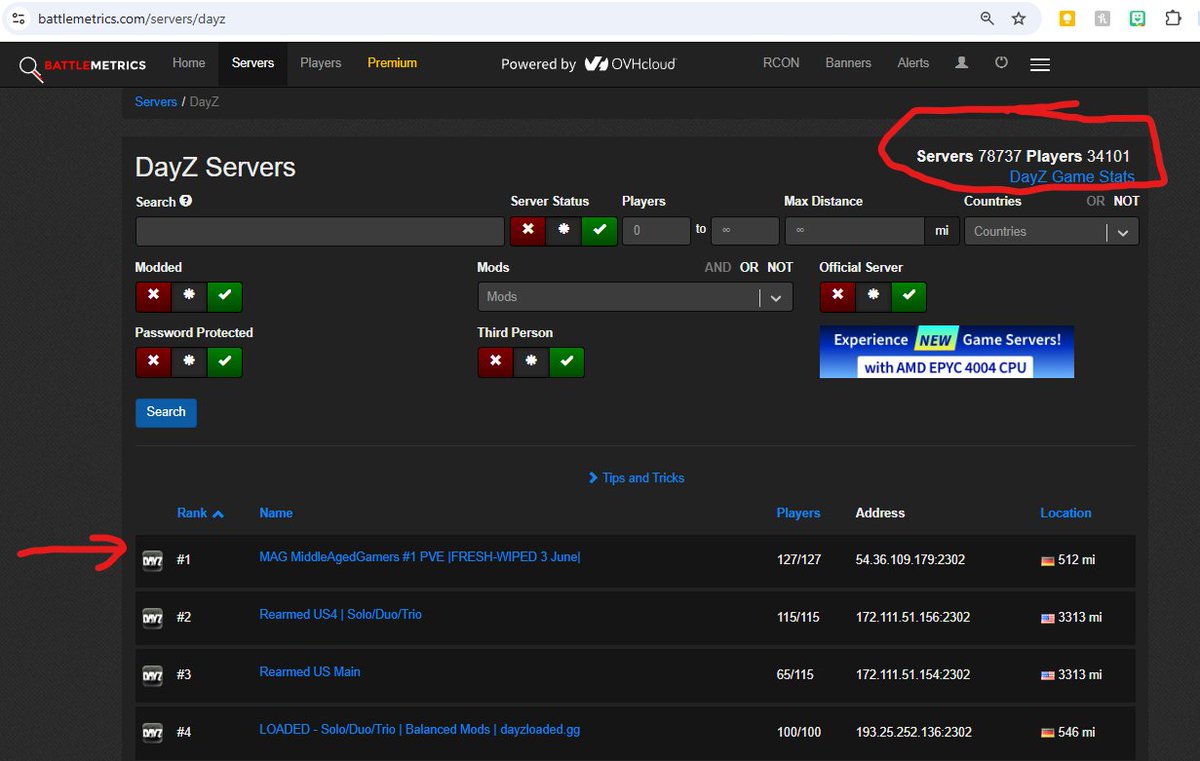This screenshot has width=1200, height=761.
Task: Click the minimum Players input field
Action: click(656, 231)
